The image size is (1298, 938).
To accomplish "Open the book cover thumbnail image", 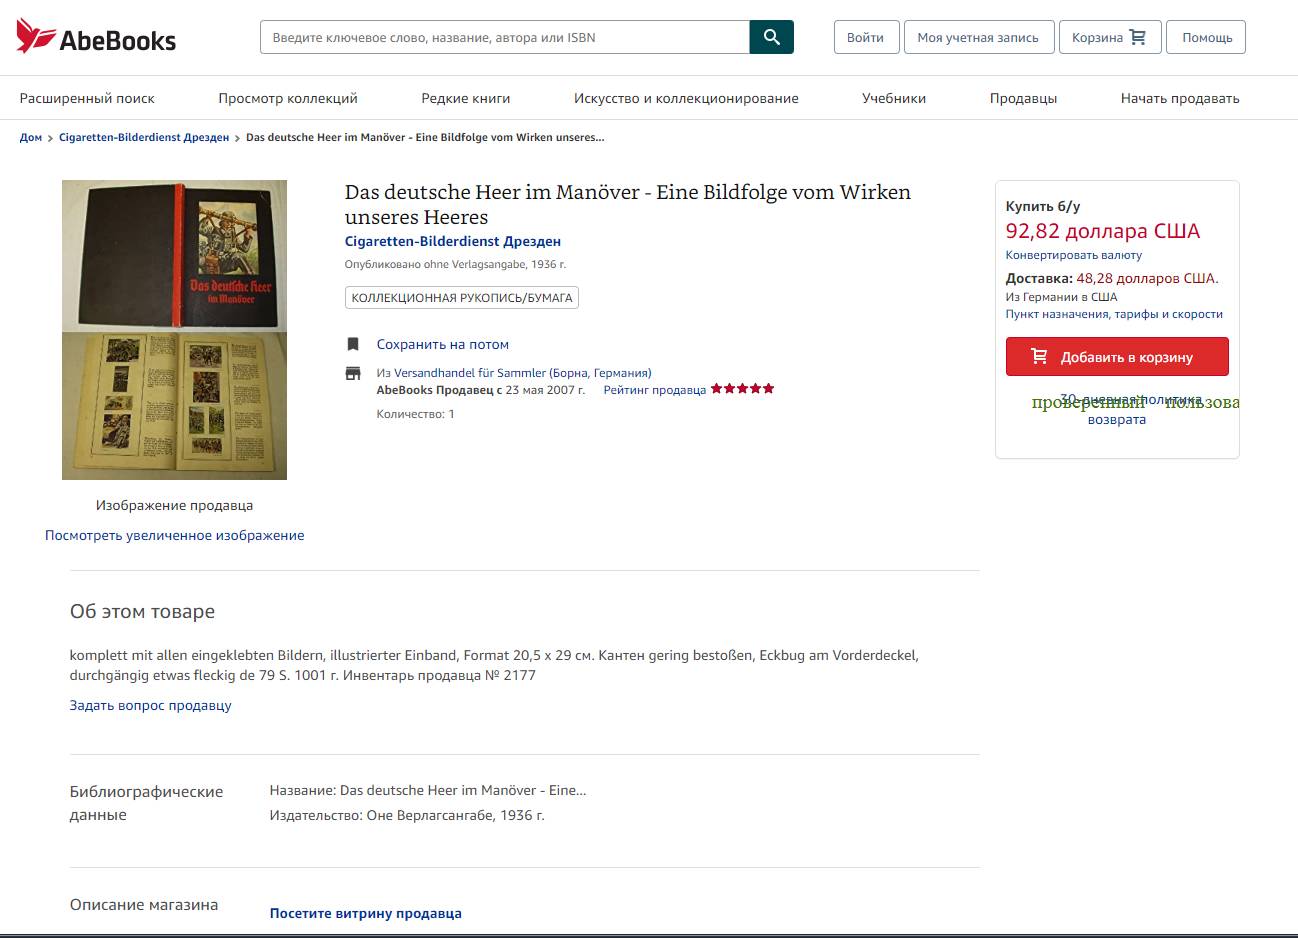I will pos(174,330).
